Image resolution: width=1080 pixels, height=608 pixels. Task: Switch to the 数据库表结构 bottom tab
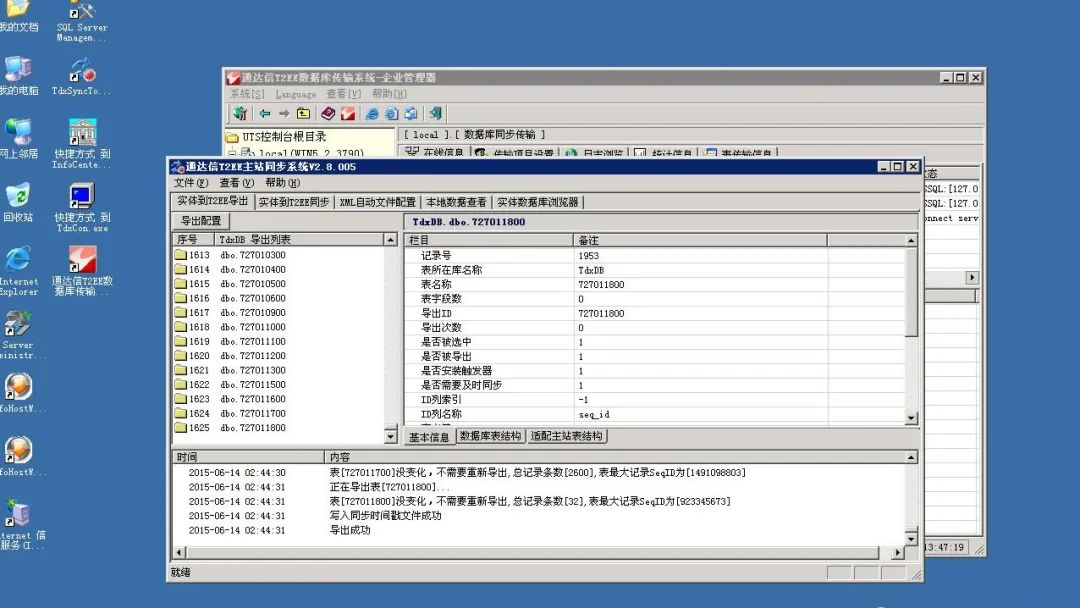[x=490, y=436]
